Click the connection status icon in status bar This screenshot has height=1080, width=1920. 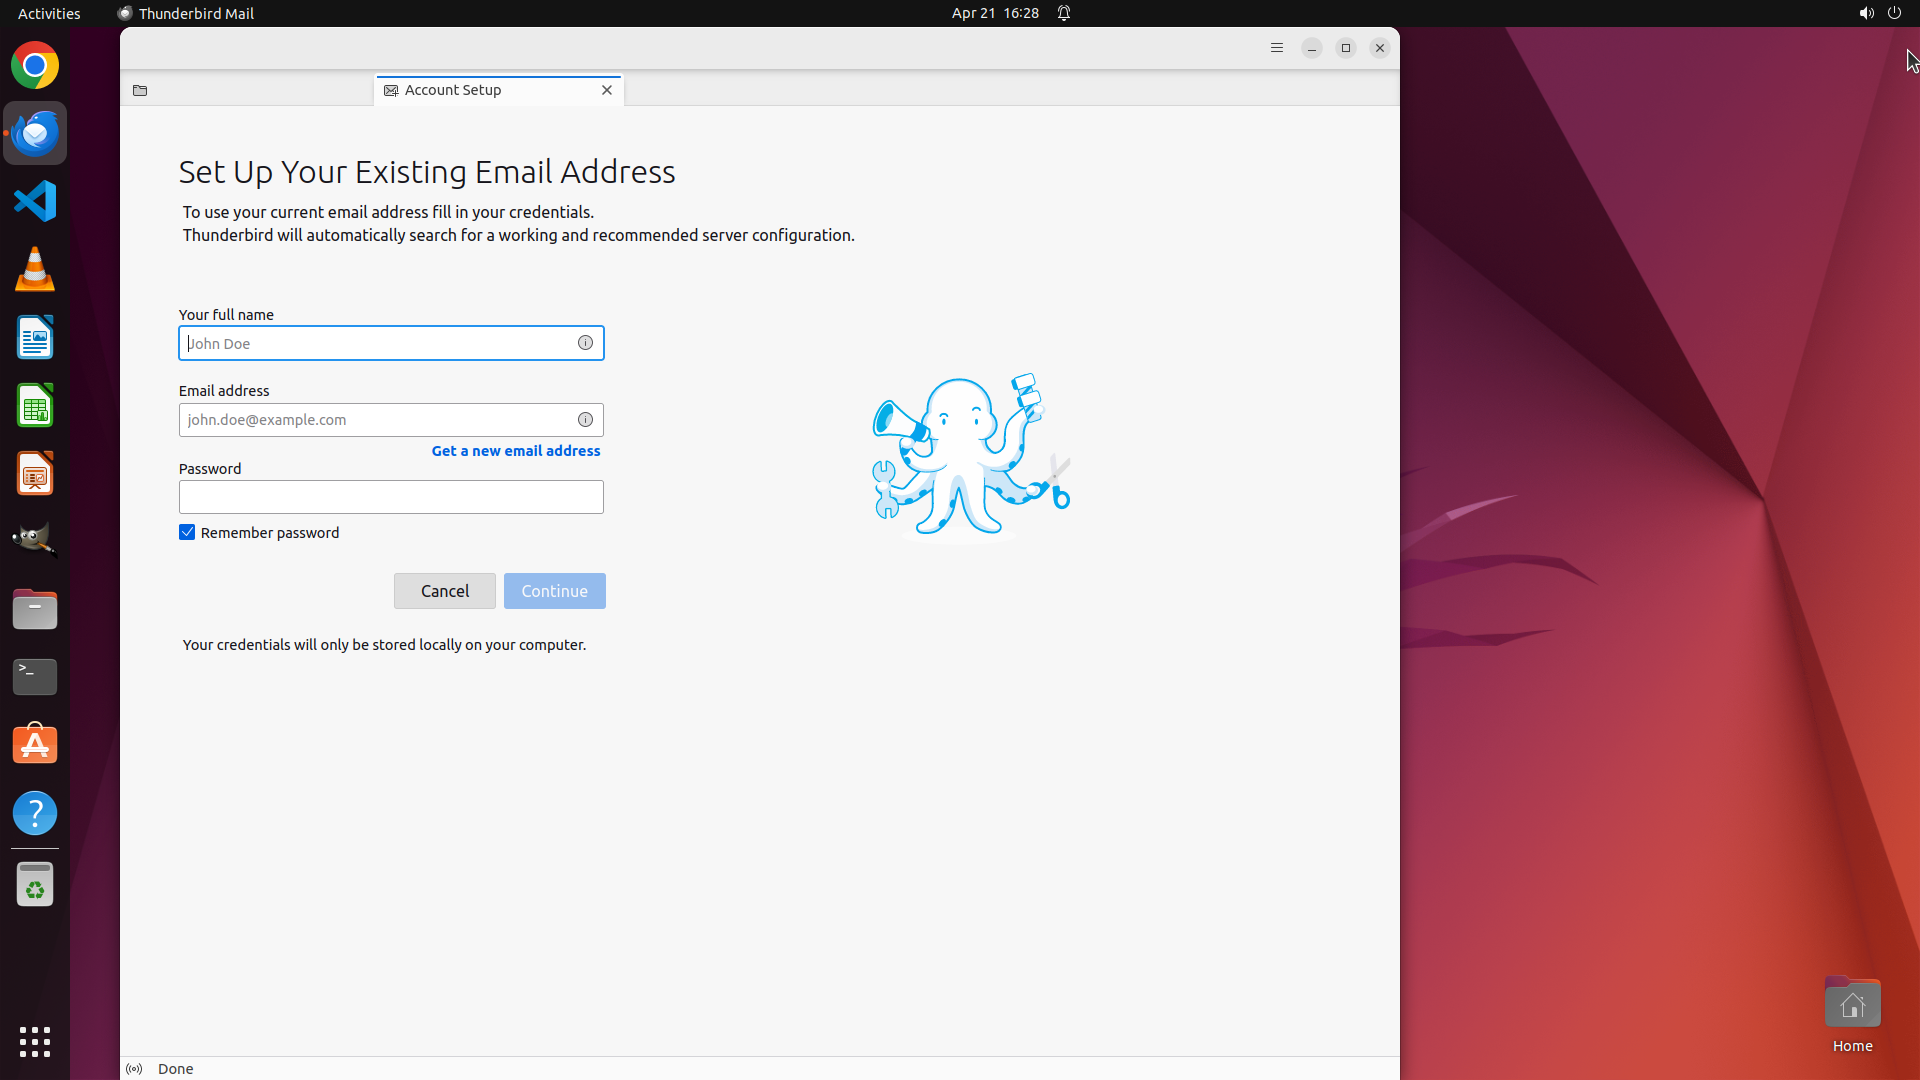(134, 1069)
